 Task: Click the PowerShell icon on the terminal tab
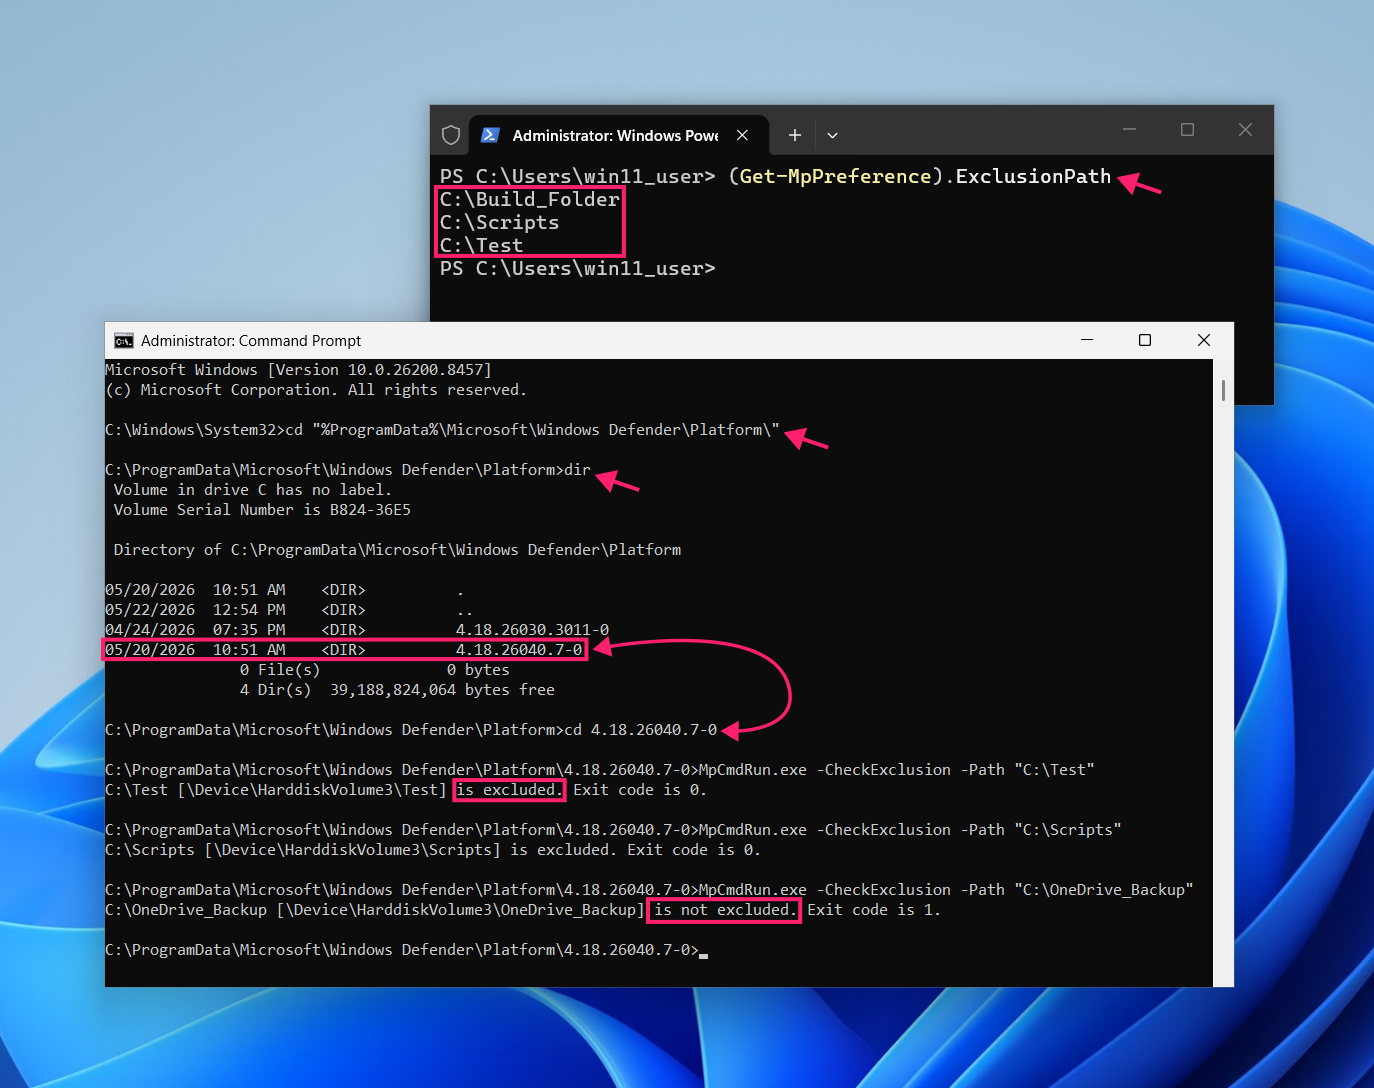(490, 135)
